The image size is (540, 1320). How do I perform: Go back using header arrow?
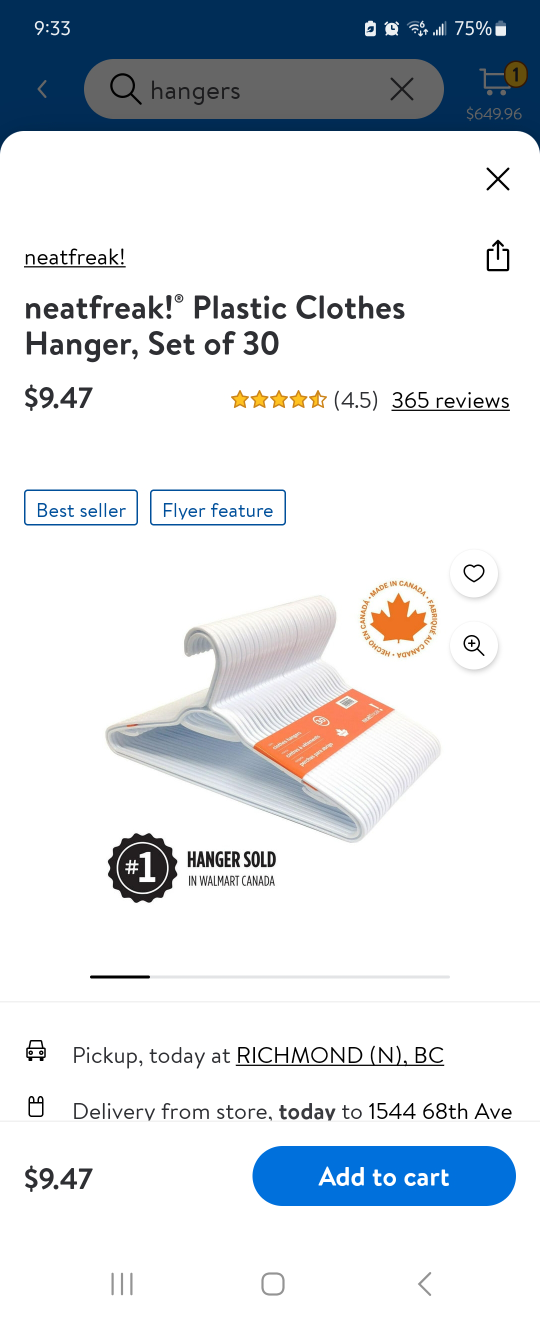click(42, 90)
